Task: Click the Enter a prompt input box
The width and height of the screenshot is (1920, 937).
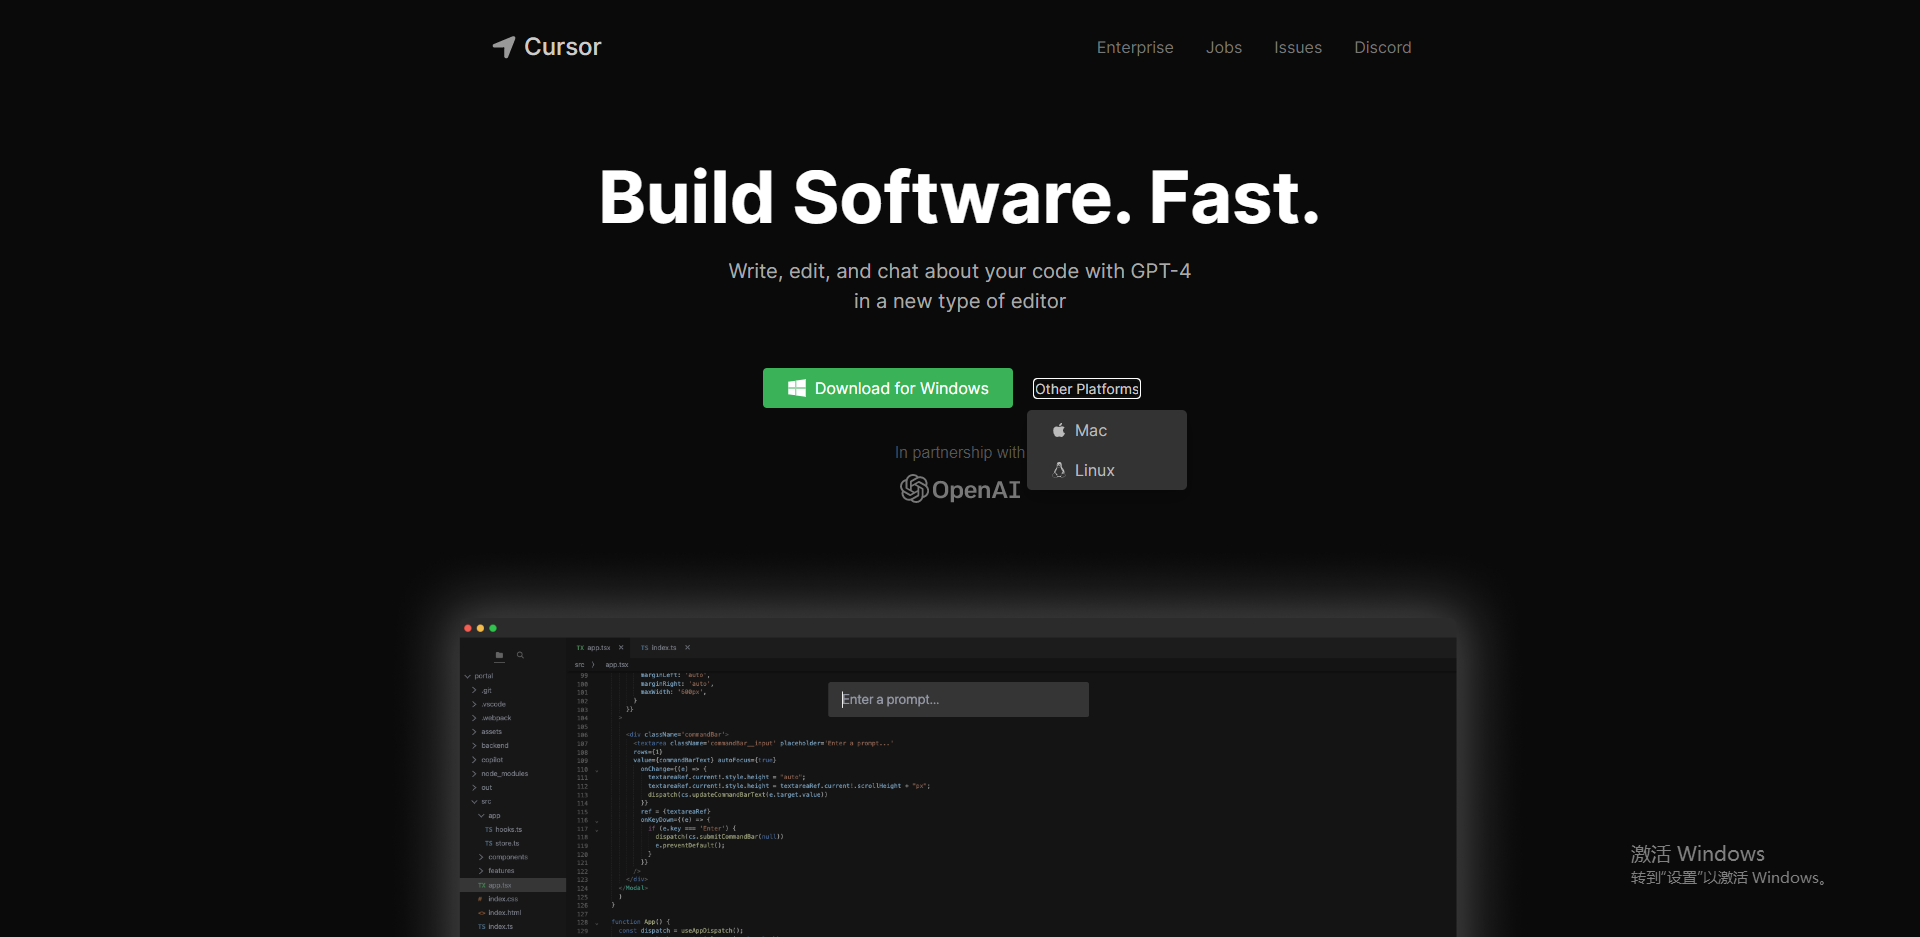Action: coord(957,699)
